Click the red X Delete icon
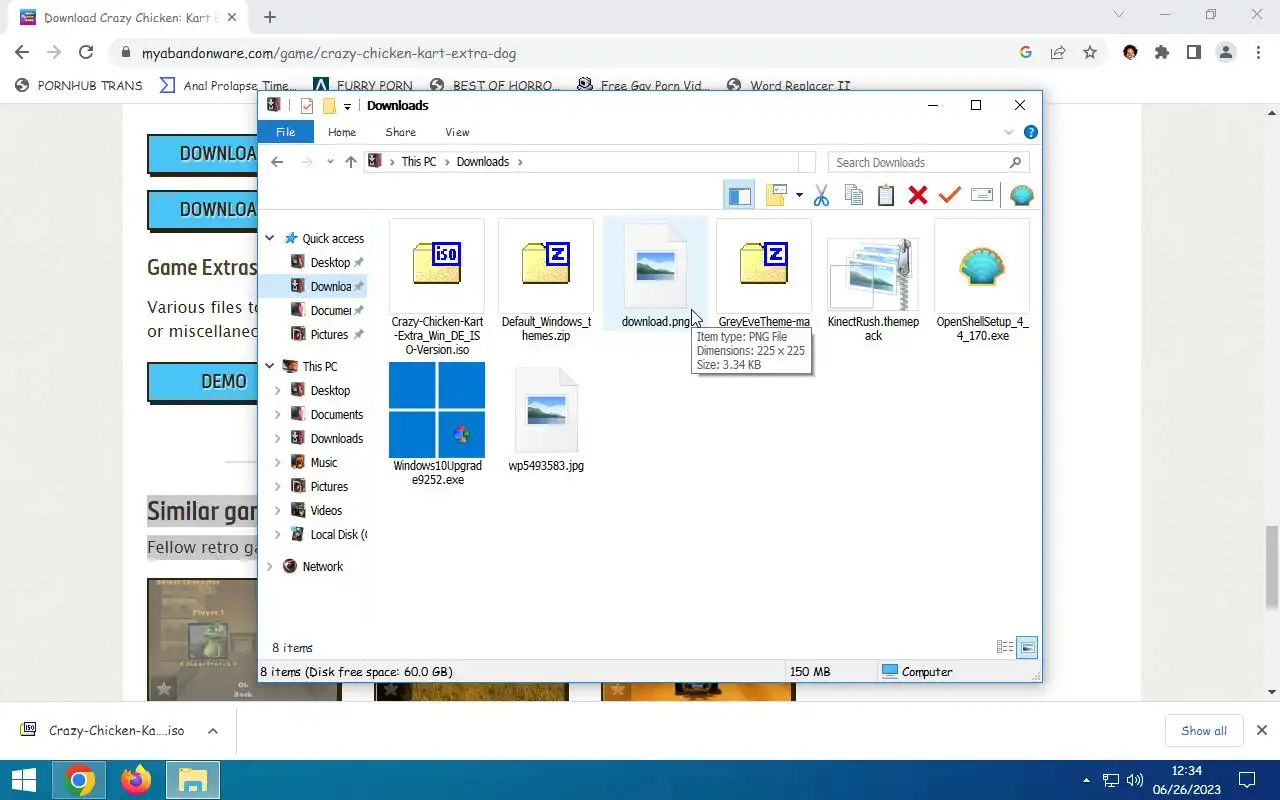Screen dimensions: 1280x800 [x=917, y=195]
